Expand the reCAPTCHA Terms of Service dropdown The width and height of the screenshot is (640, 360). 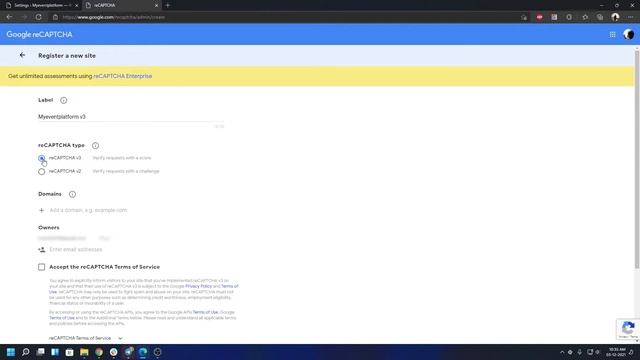tap(86, 338)
